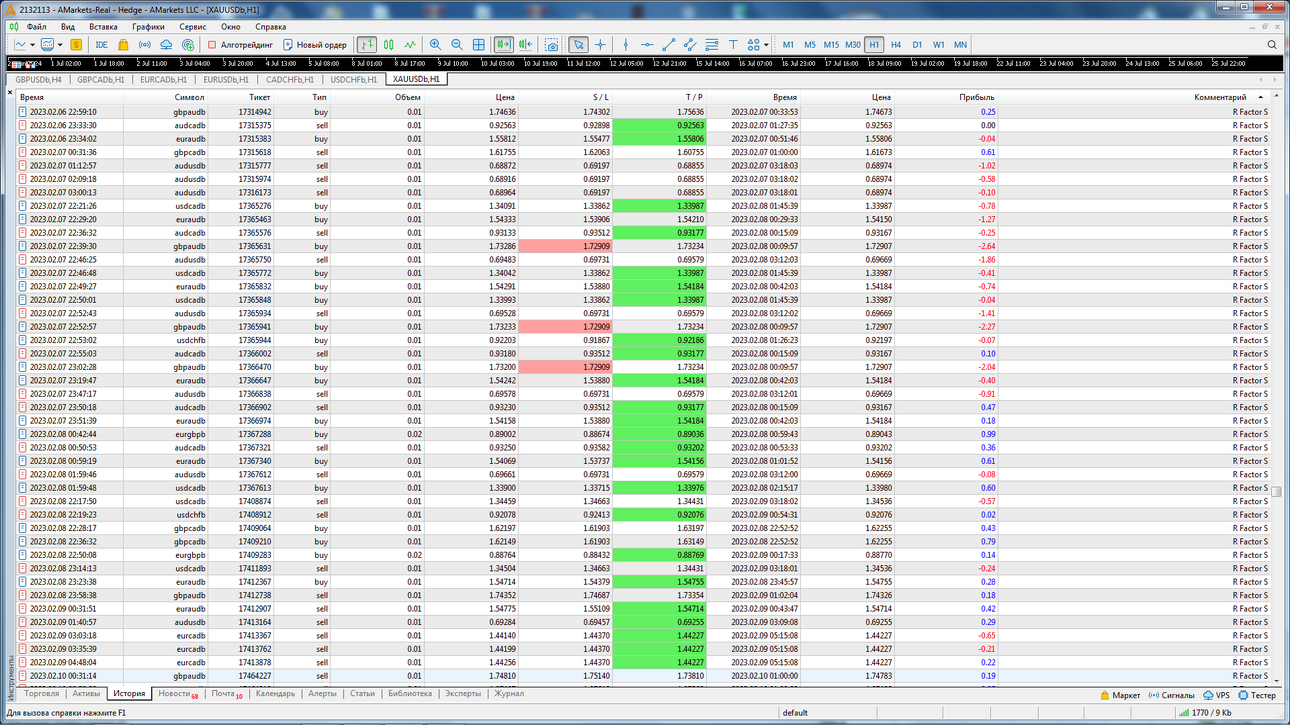1290x725 pixels.
Task: Select the H1 timeframe button
Action: [x=874, y=45]
